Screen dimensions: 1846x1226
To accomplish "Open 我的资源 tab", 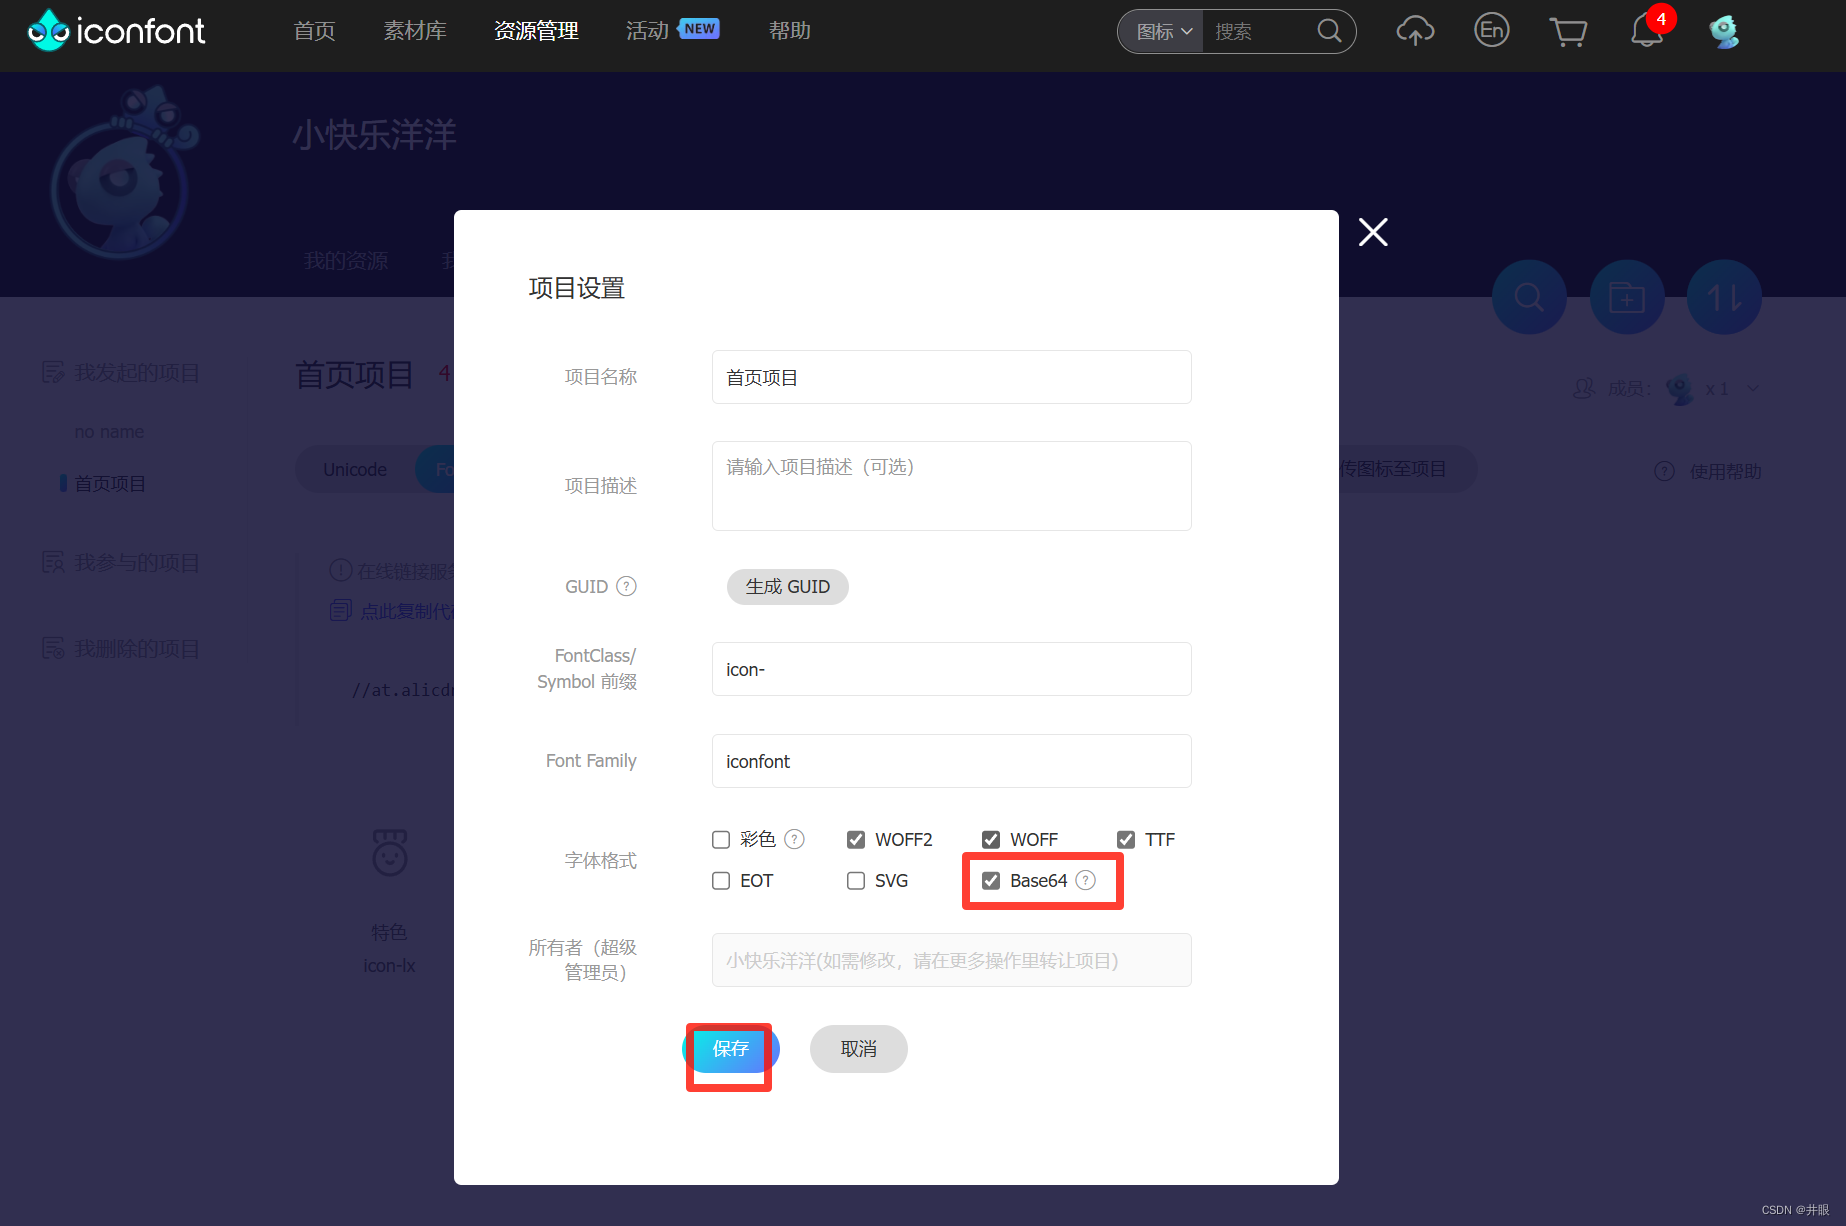I will tap(346, 260).
